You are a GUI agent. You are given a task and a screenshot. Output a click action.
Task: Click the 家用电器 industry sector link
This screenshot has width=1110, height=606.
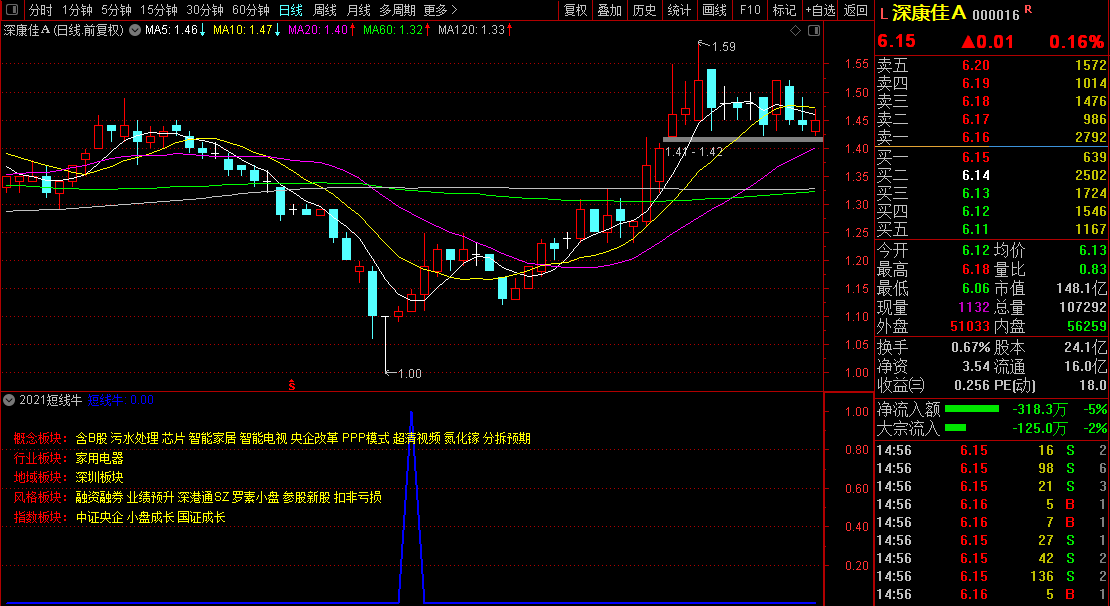click(99, 457)
